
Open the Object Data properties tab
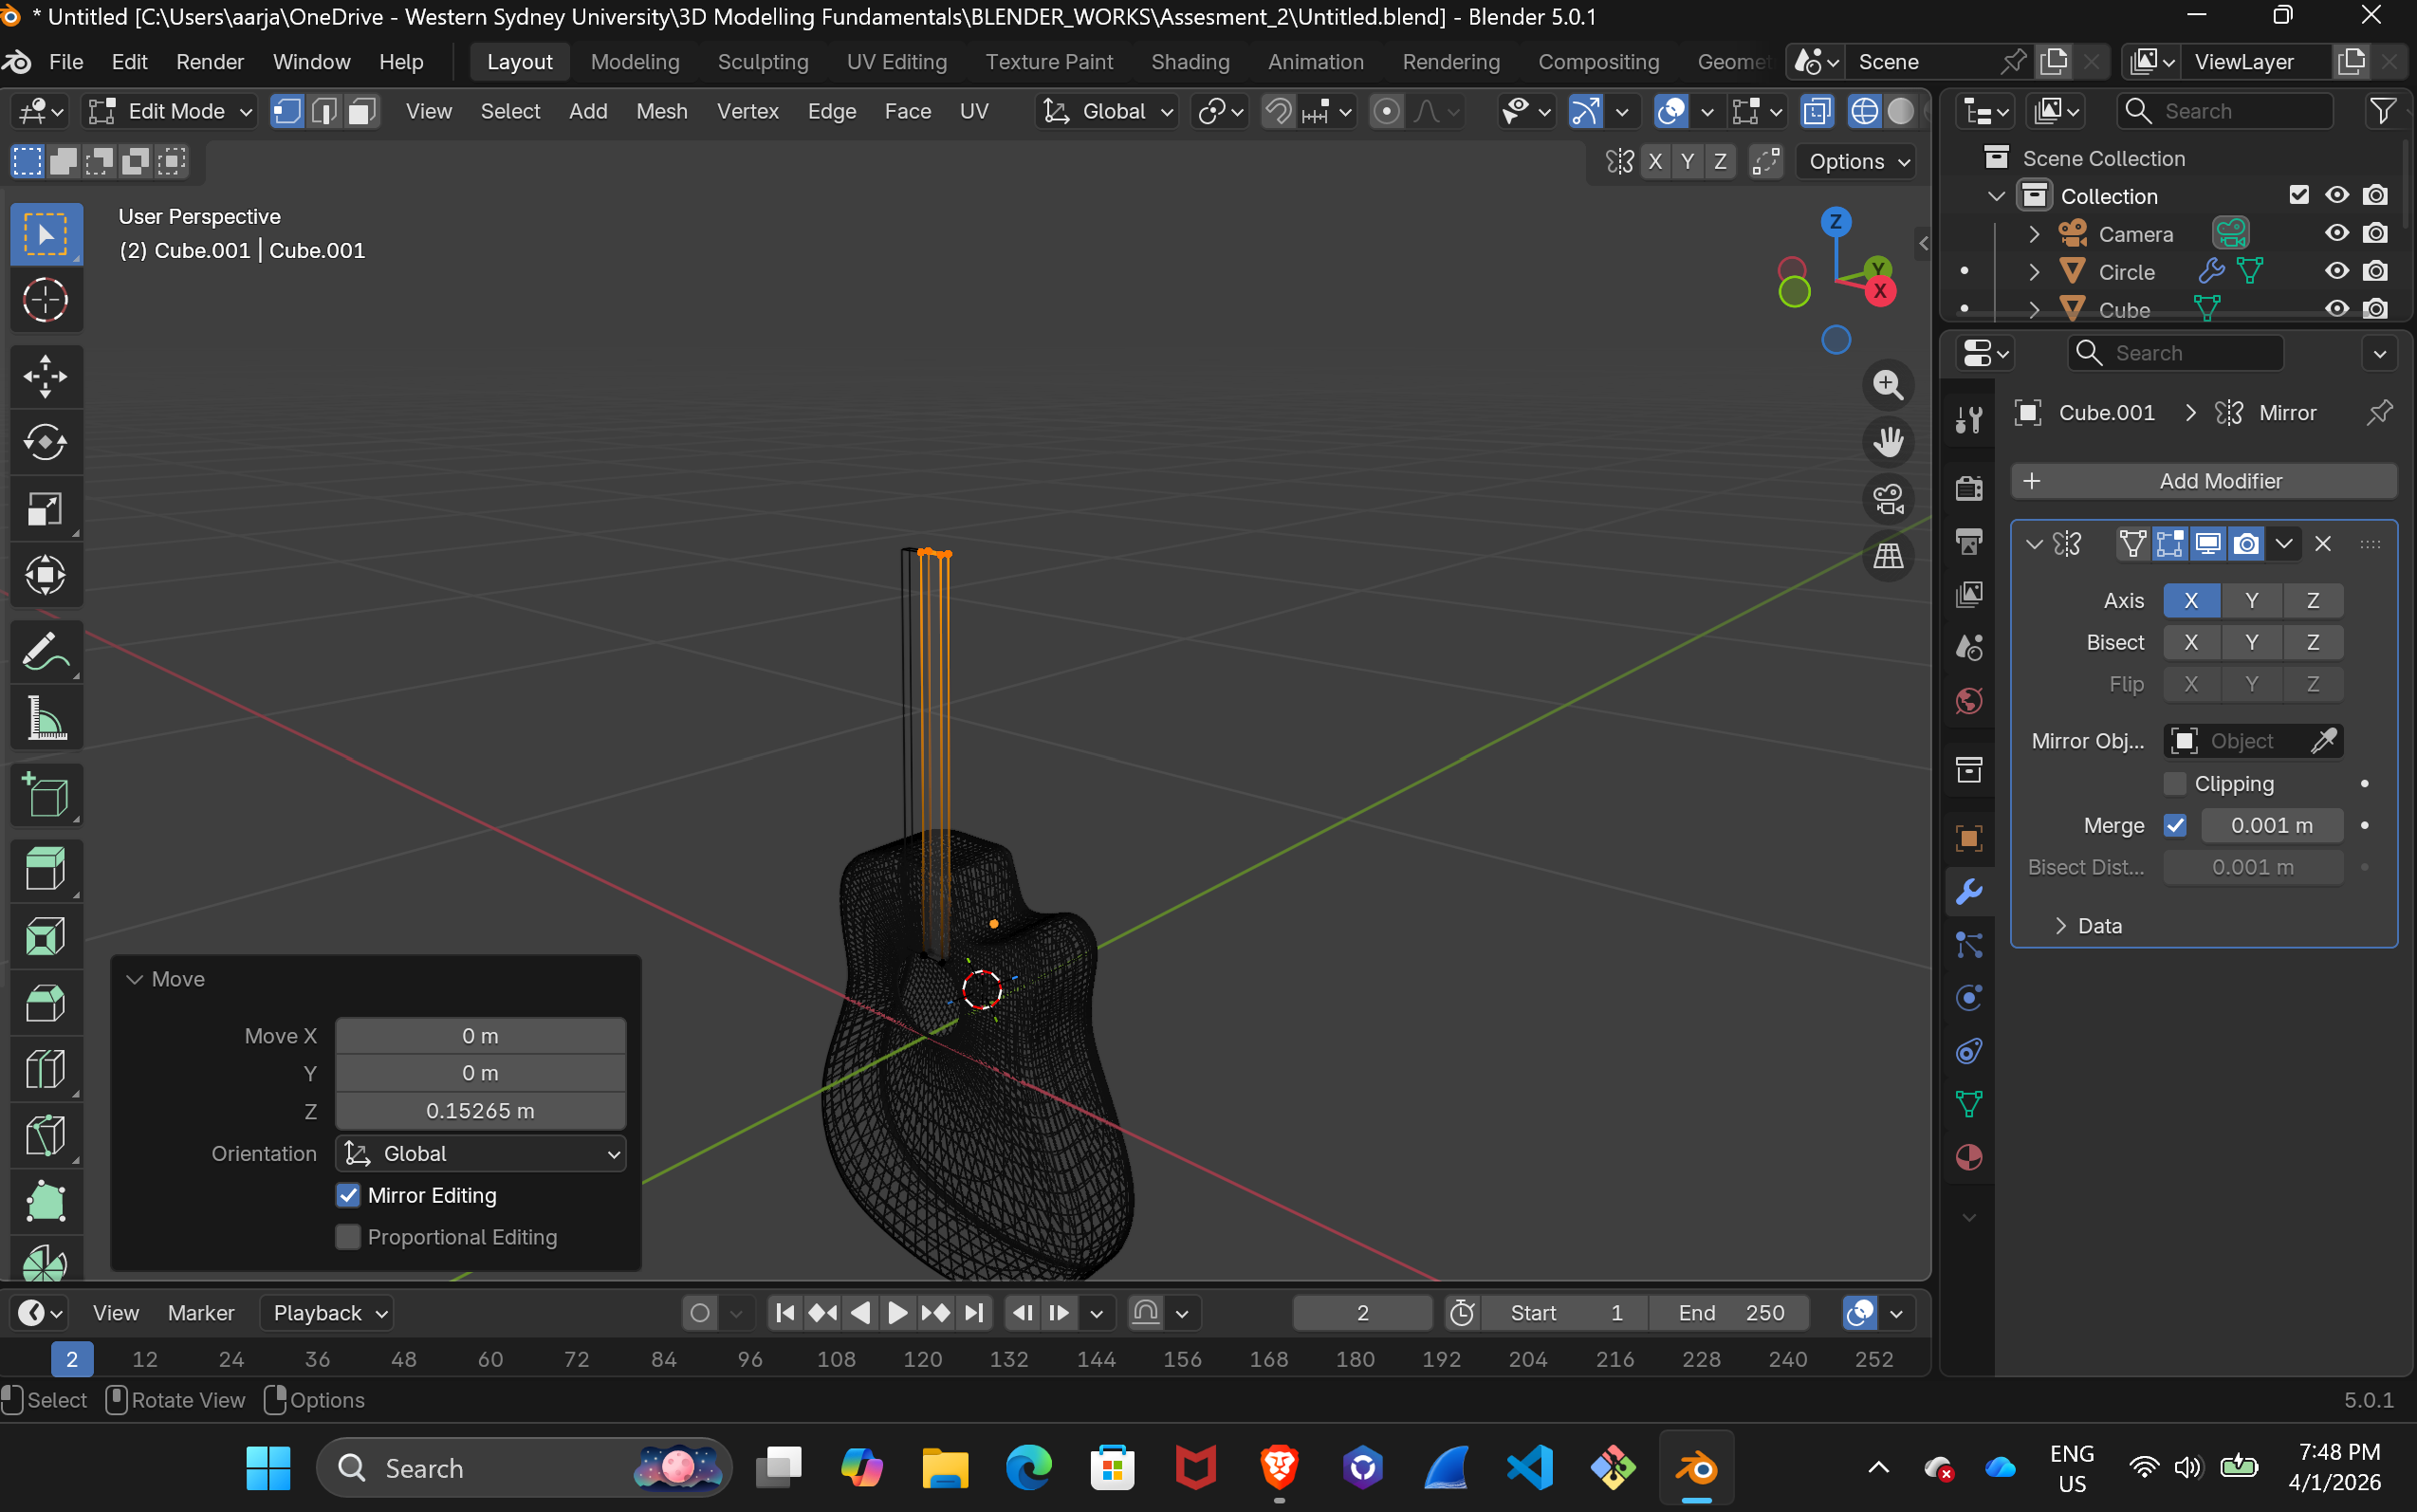coord(1969,1104)
